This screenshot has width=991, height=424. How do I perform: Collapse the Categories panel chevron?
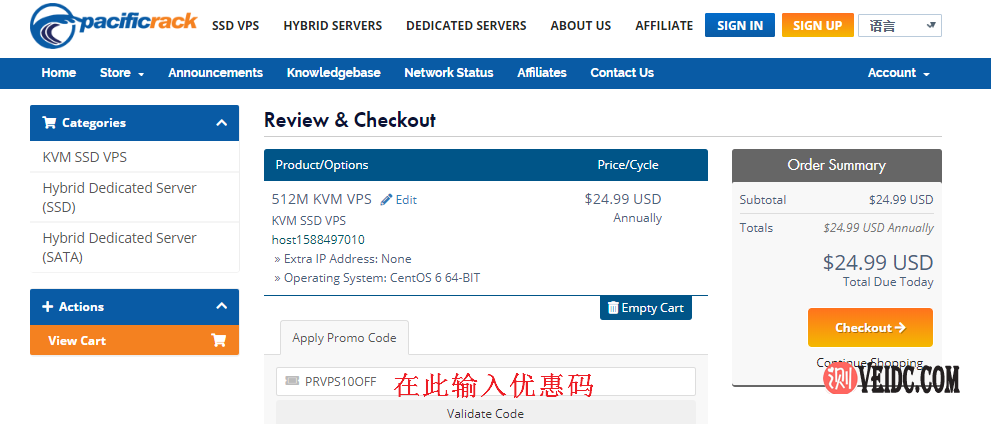222,123
